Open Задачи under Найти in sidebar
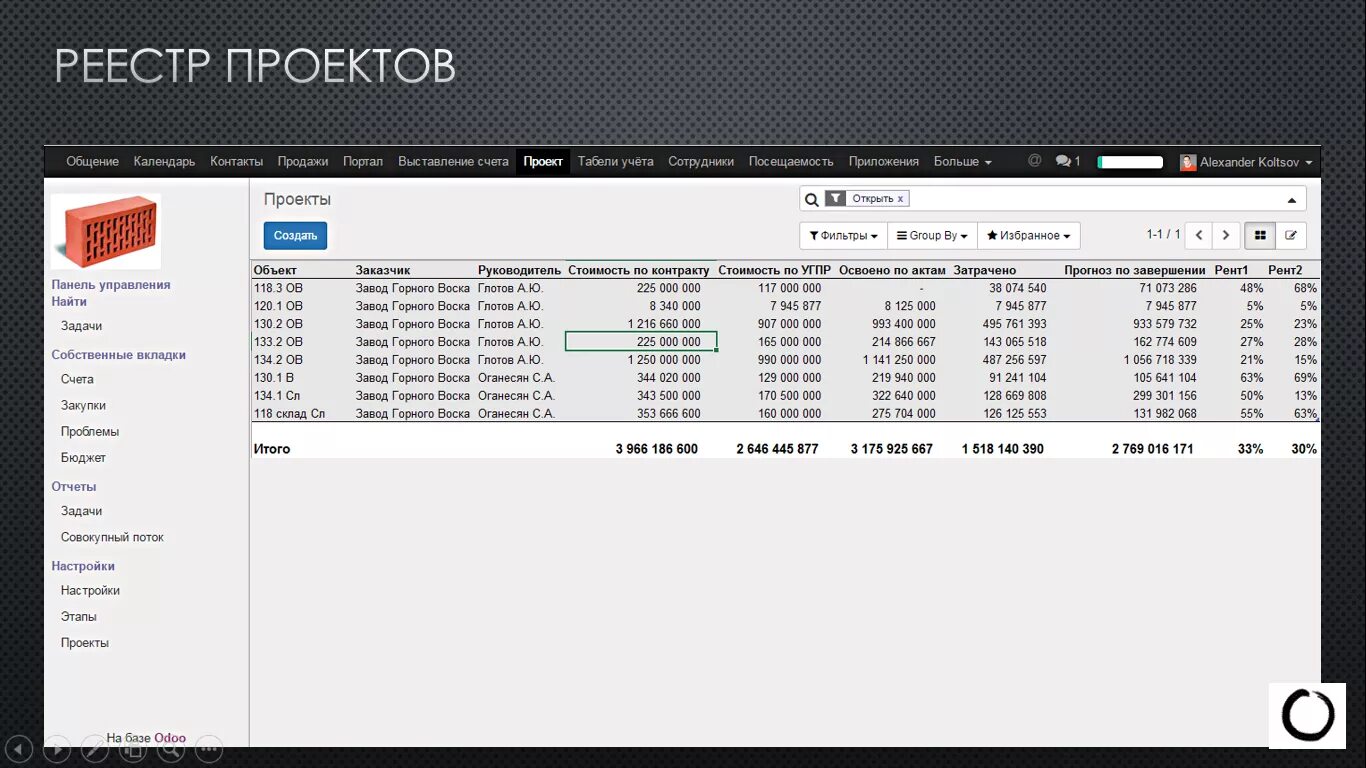Screen dimensions: 1366x768 (x=81, y=325)
